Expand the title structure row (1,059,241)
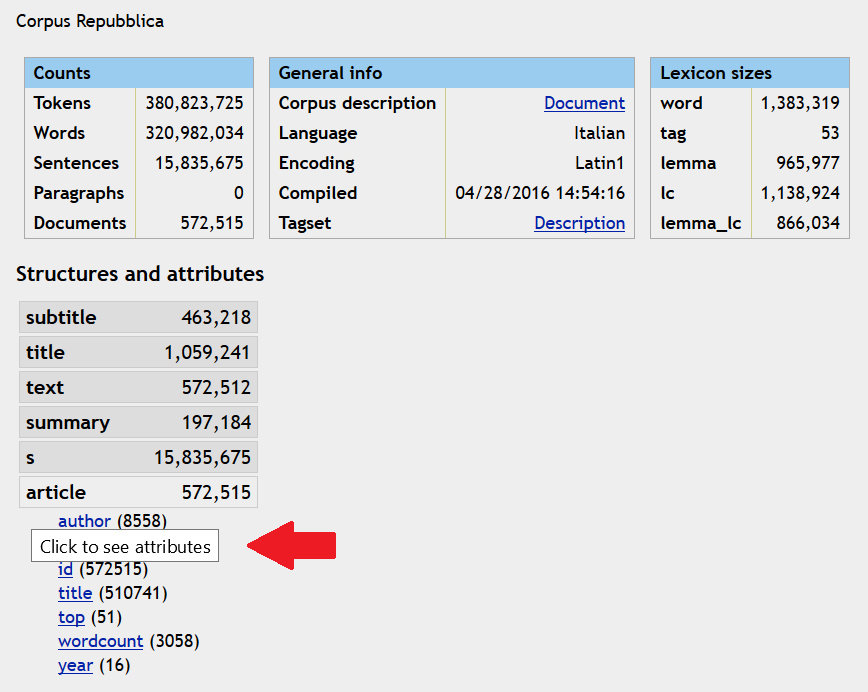The width and height of the screenshot is (868, 692). [138, 352]
